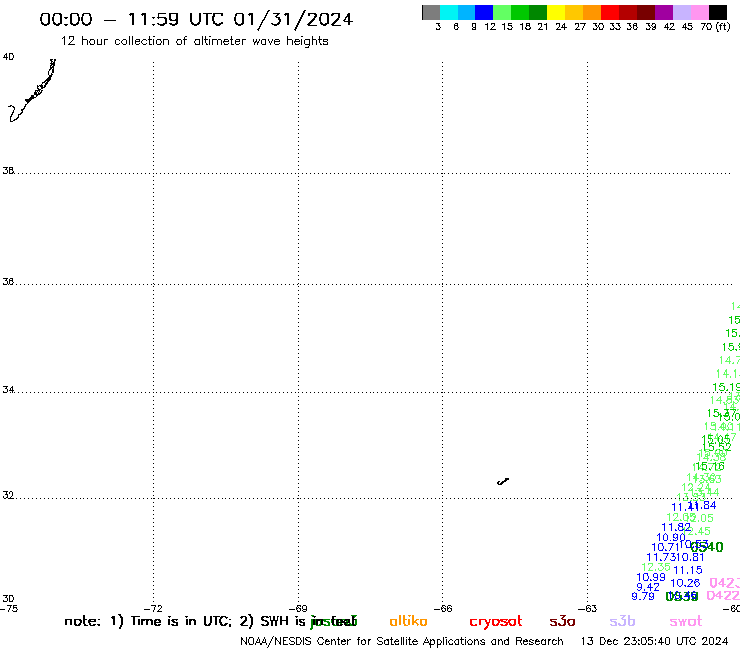
Task: Click the wave height value '10.26'
Action: click(685, 583)
